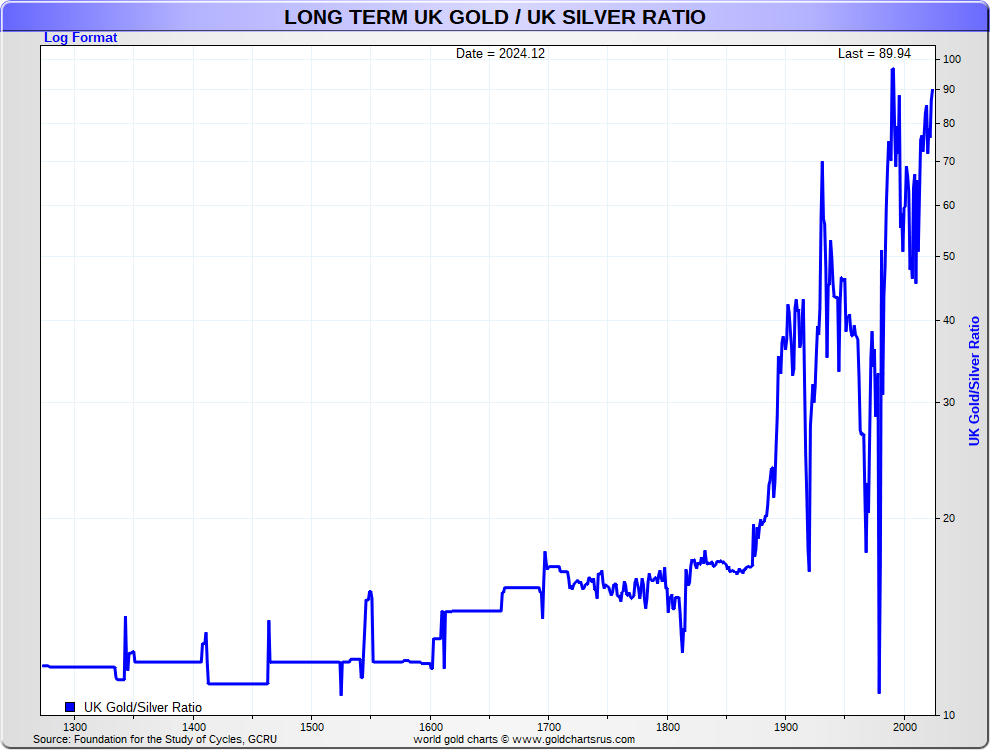This screenshot has height=750, width=990.
Task: Click the x-axis label 1300
Action: pos(75,727)
